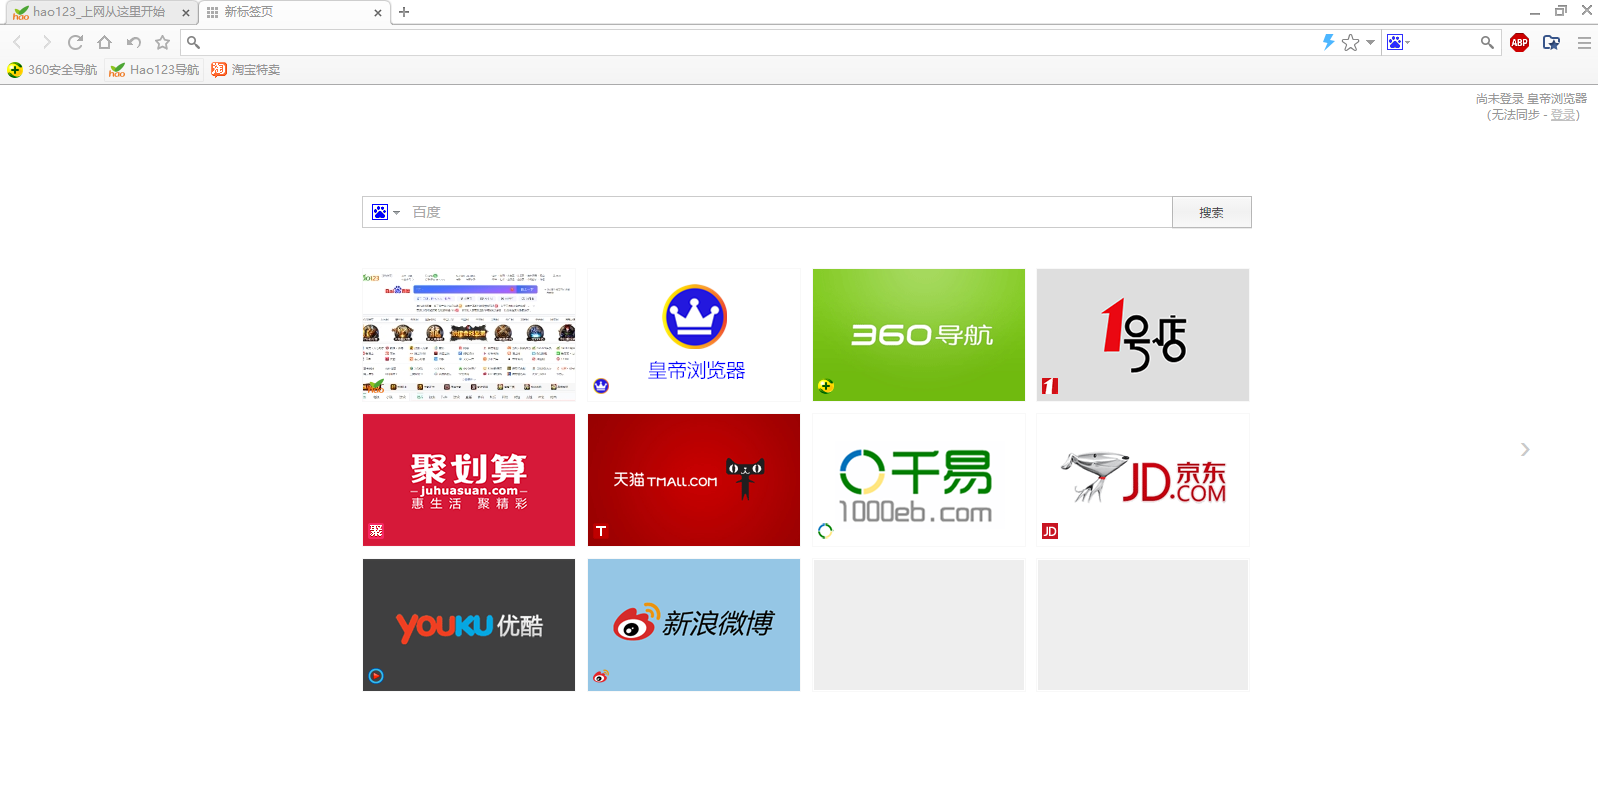1598x802 pixels.
Task: Open the toolbar Baidu search engine dropdown
Action: (1398, 42)
